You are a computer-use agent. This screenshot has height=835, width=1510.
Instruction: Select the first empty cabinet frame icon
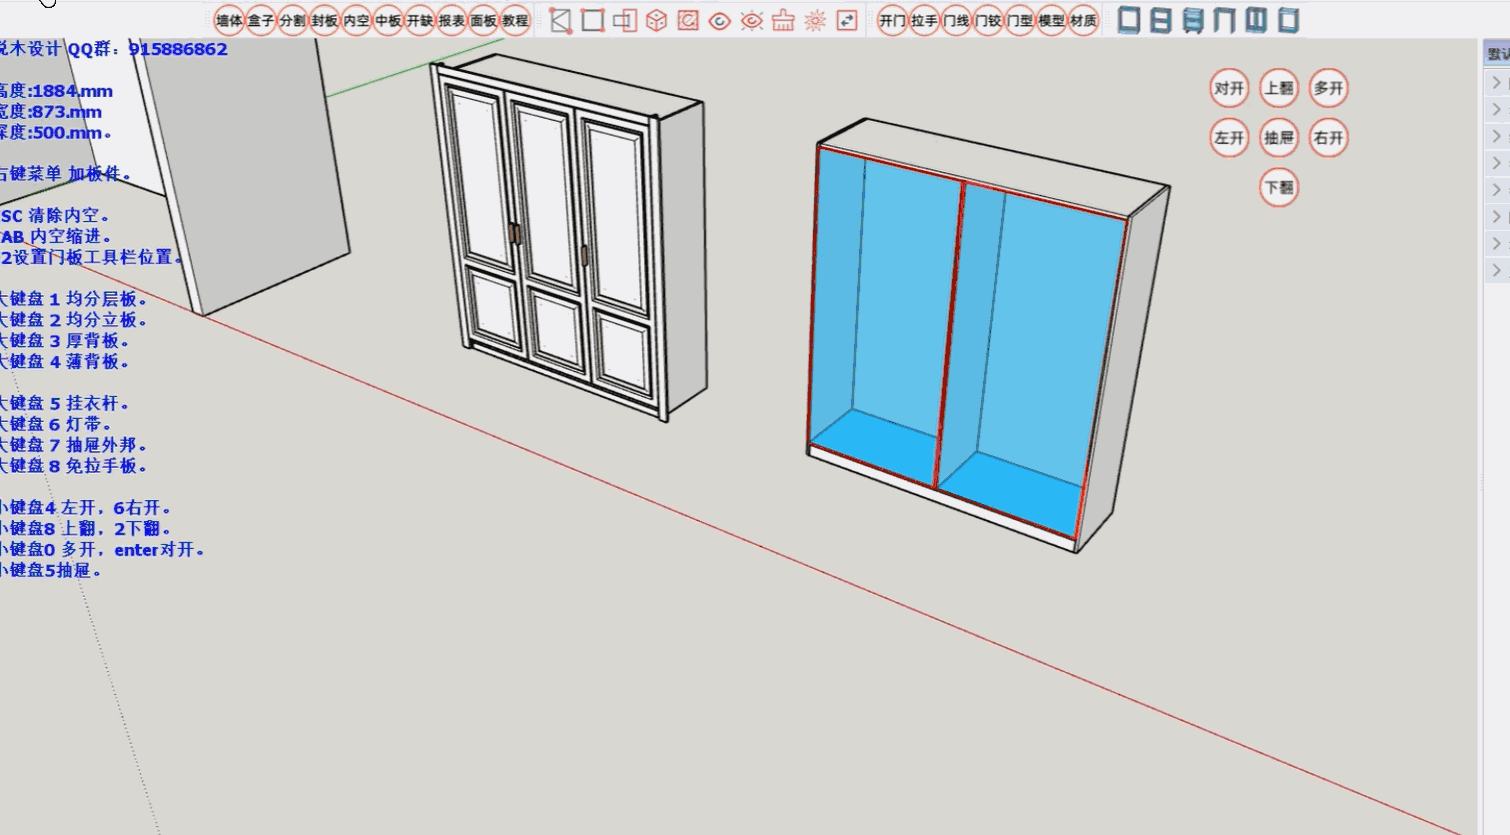pyautogui.click(x=1129, y=20)
